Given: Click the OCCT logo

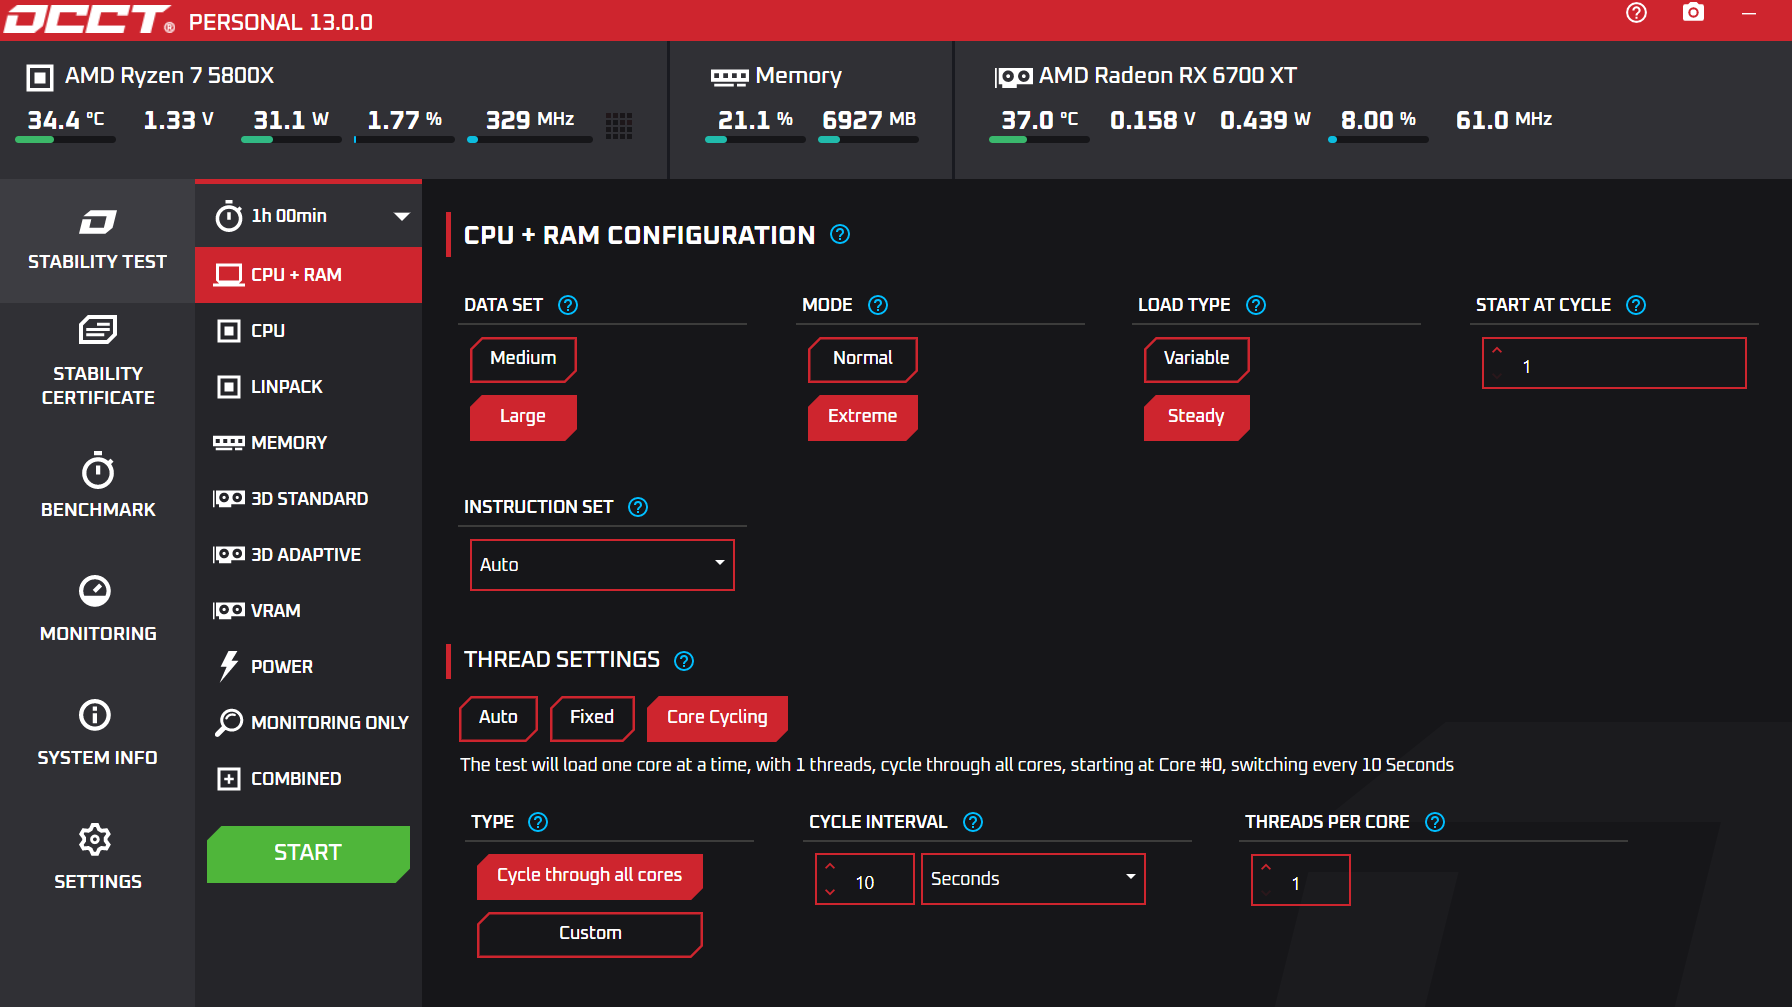Looking at the screenshot, I should [x=88, y=19].
